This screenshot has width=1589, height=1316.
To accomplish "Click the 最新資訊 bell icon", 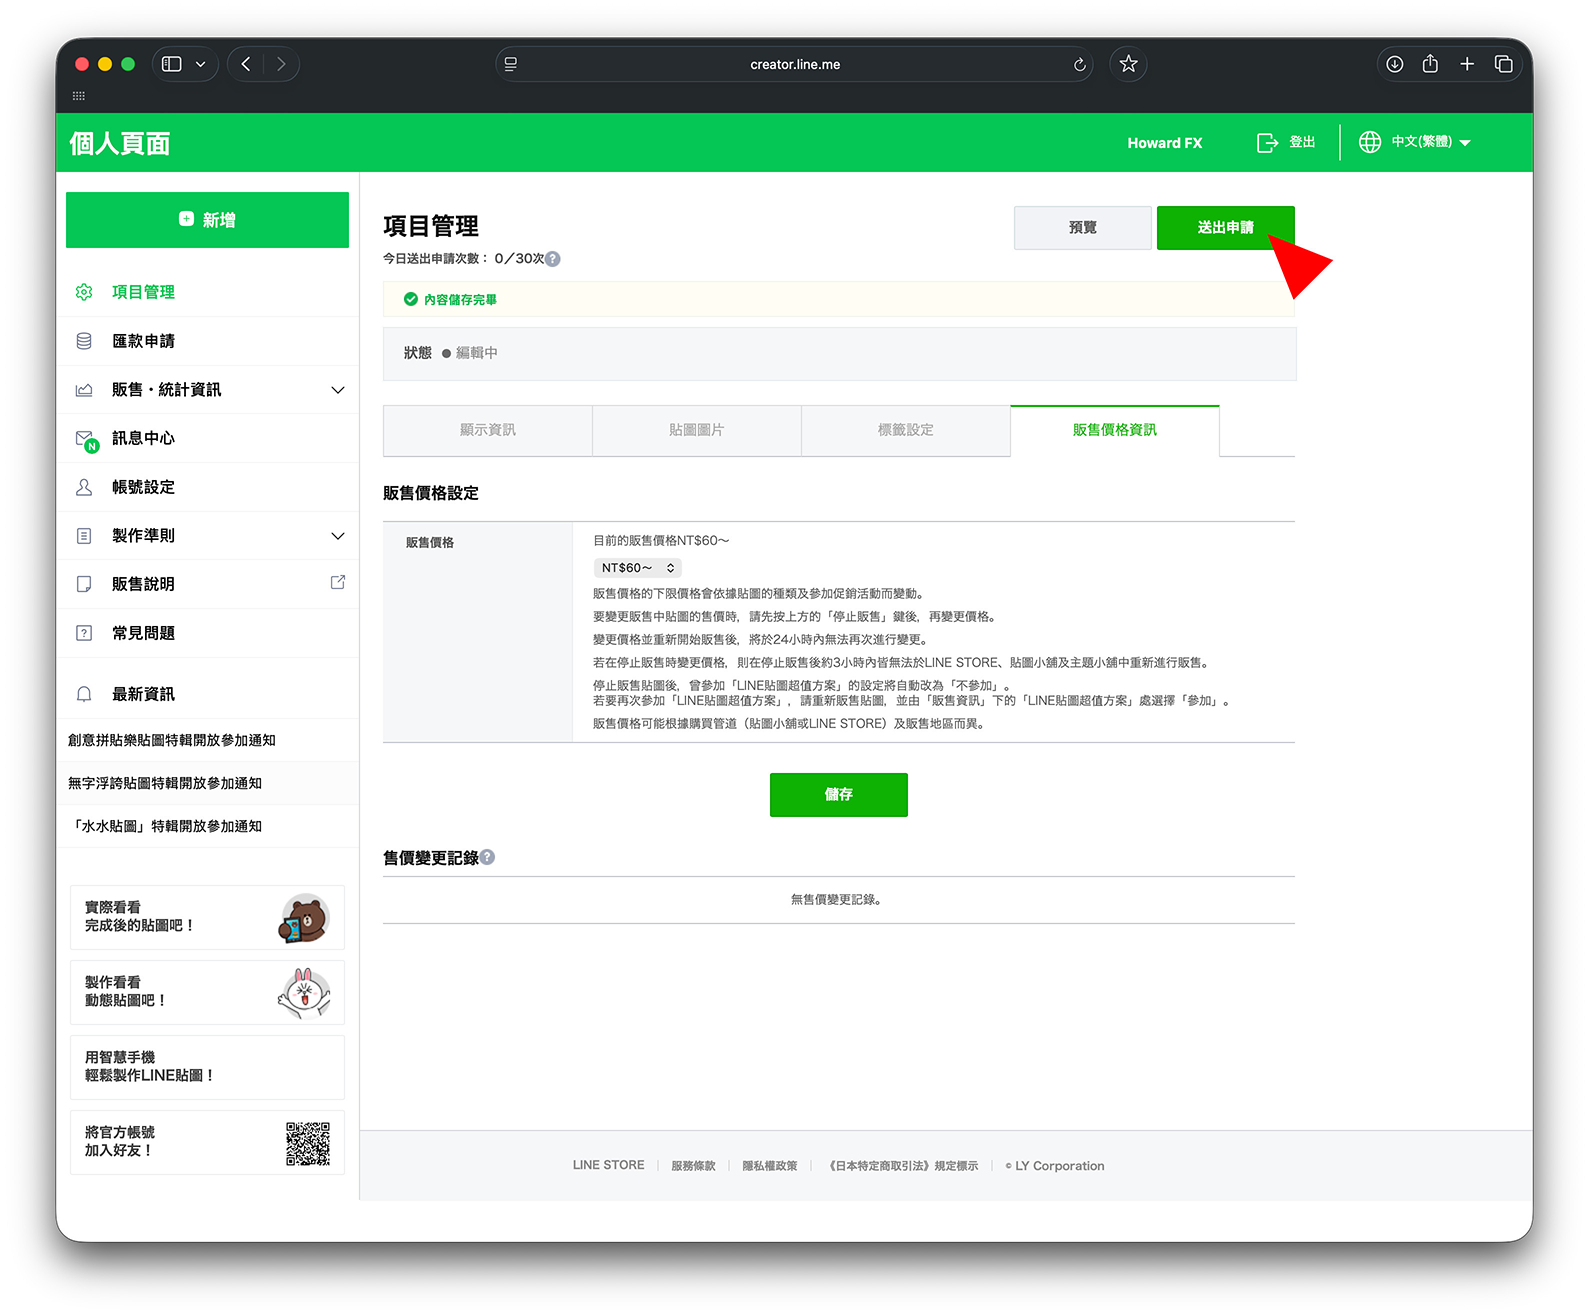I will pyautogui.click(x=84, y=694).
